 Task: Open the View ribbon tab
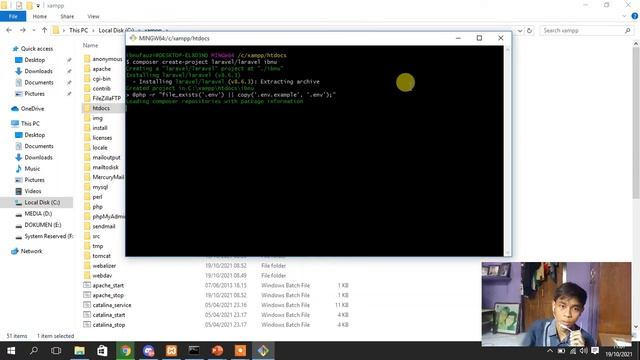(93, 16)
